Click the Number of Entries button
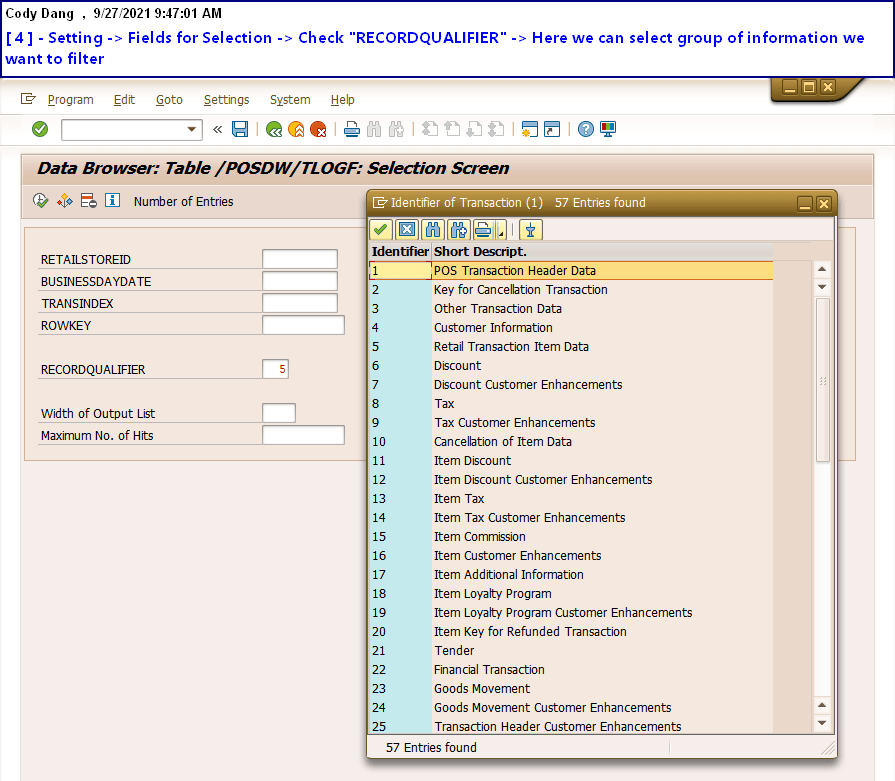This screenshot has width=895, height=781. click(x=183, y=202)
